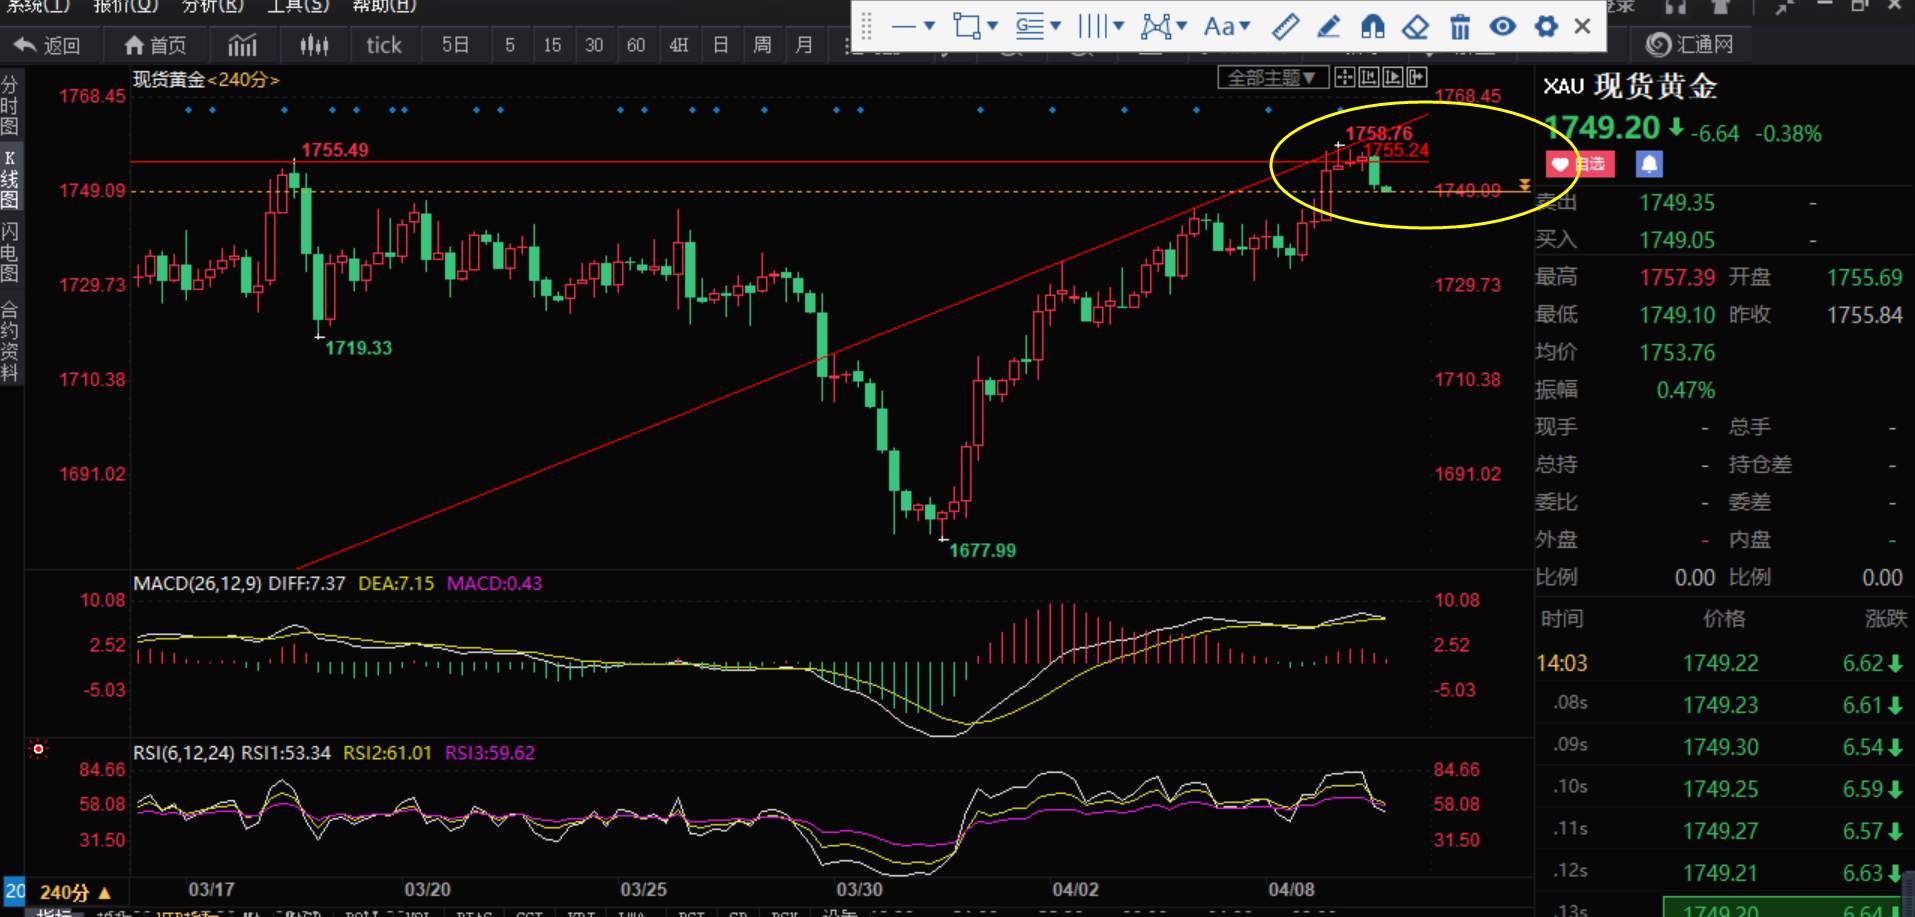This screenshot has height=917, width=1915.
Task: Open the 分析(K) menu
Action: [x=213, y=6]
